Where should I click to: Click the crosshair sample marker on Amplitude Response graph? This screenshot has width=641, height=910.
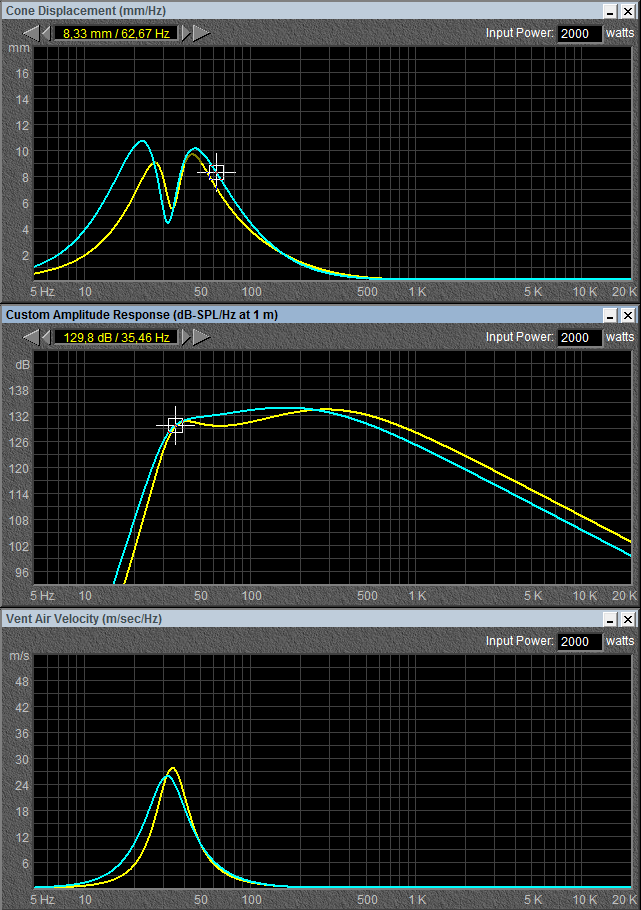(x=175, y=425)
